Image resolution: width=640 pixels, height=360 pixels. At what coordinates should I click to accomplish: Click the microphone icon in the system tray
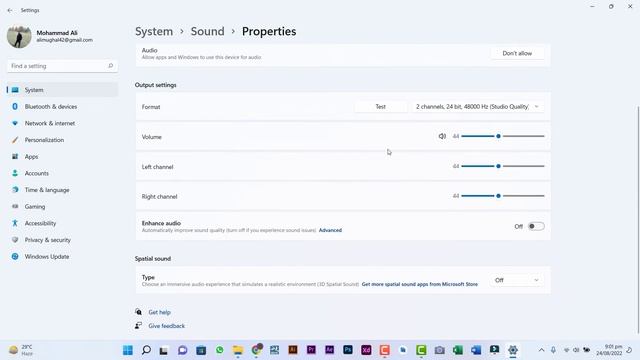[x=553, y=350]
